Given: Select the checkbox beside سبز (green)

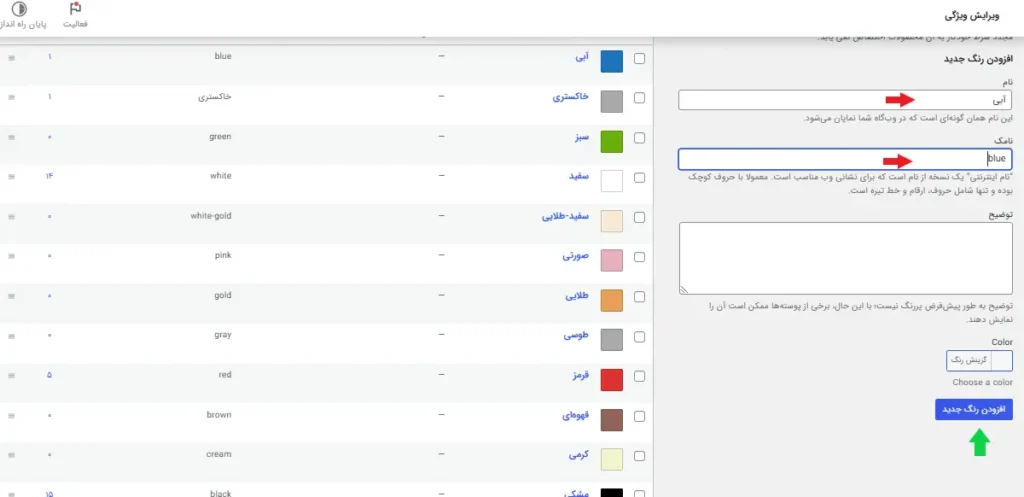Looking at the screenshot, I should click(639, 139).
